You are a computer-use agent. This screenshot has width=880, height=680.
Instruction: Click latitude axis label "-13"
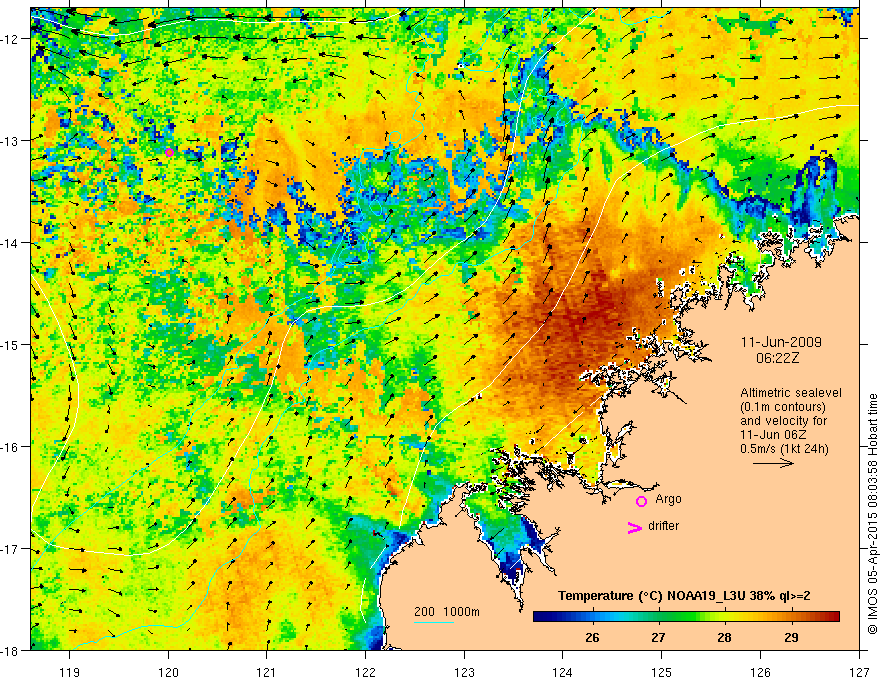tap(11, 141)
